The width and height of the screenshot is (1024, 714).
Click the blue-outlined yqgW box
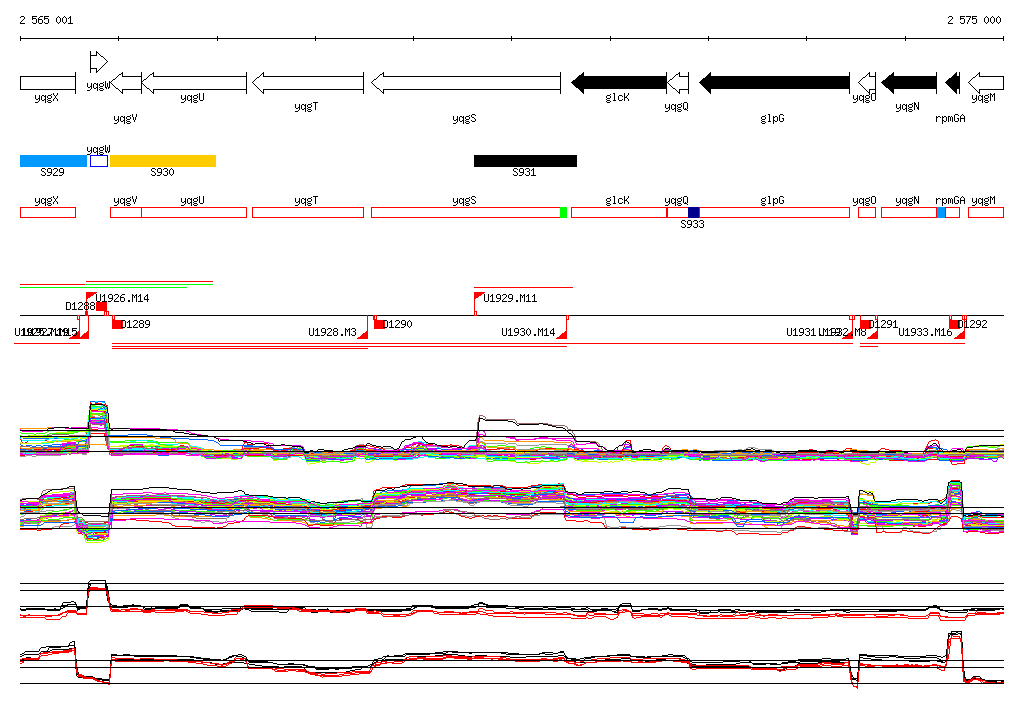coord(98,161)
